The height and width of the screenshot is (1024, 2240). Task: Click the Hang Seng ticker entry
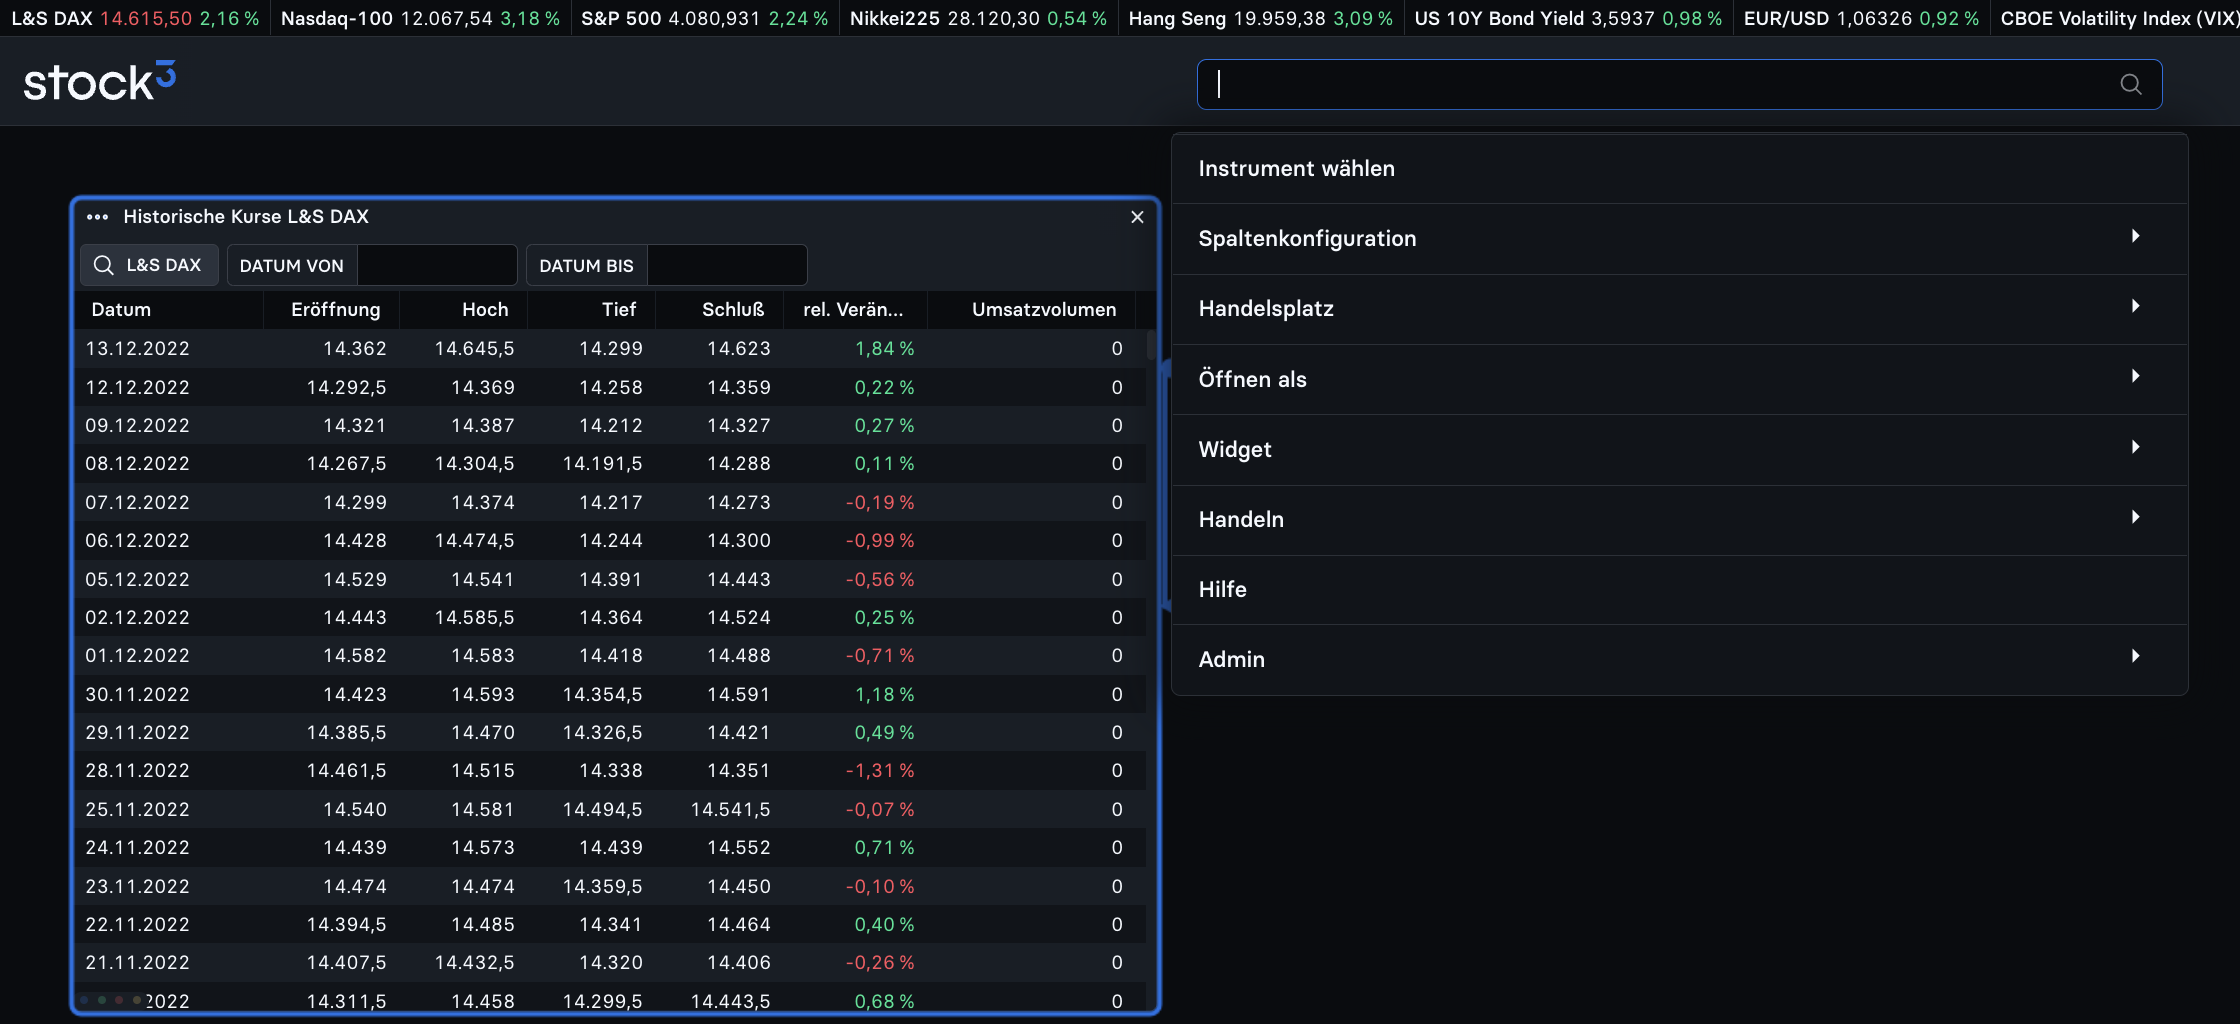point(1260,18)
